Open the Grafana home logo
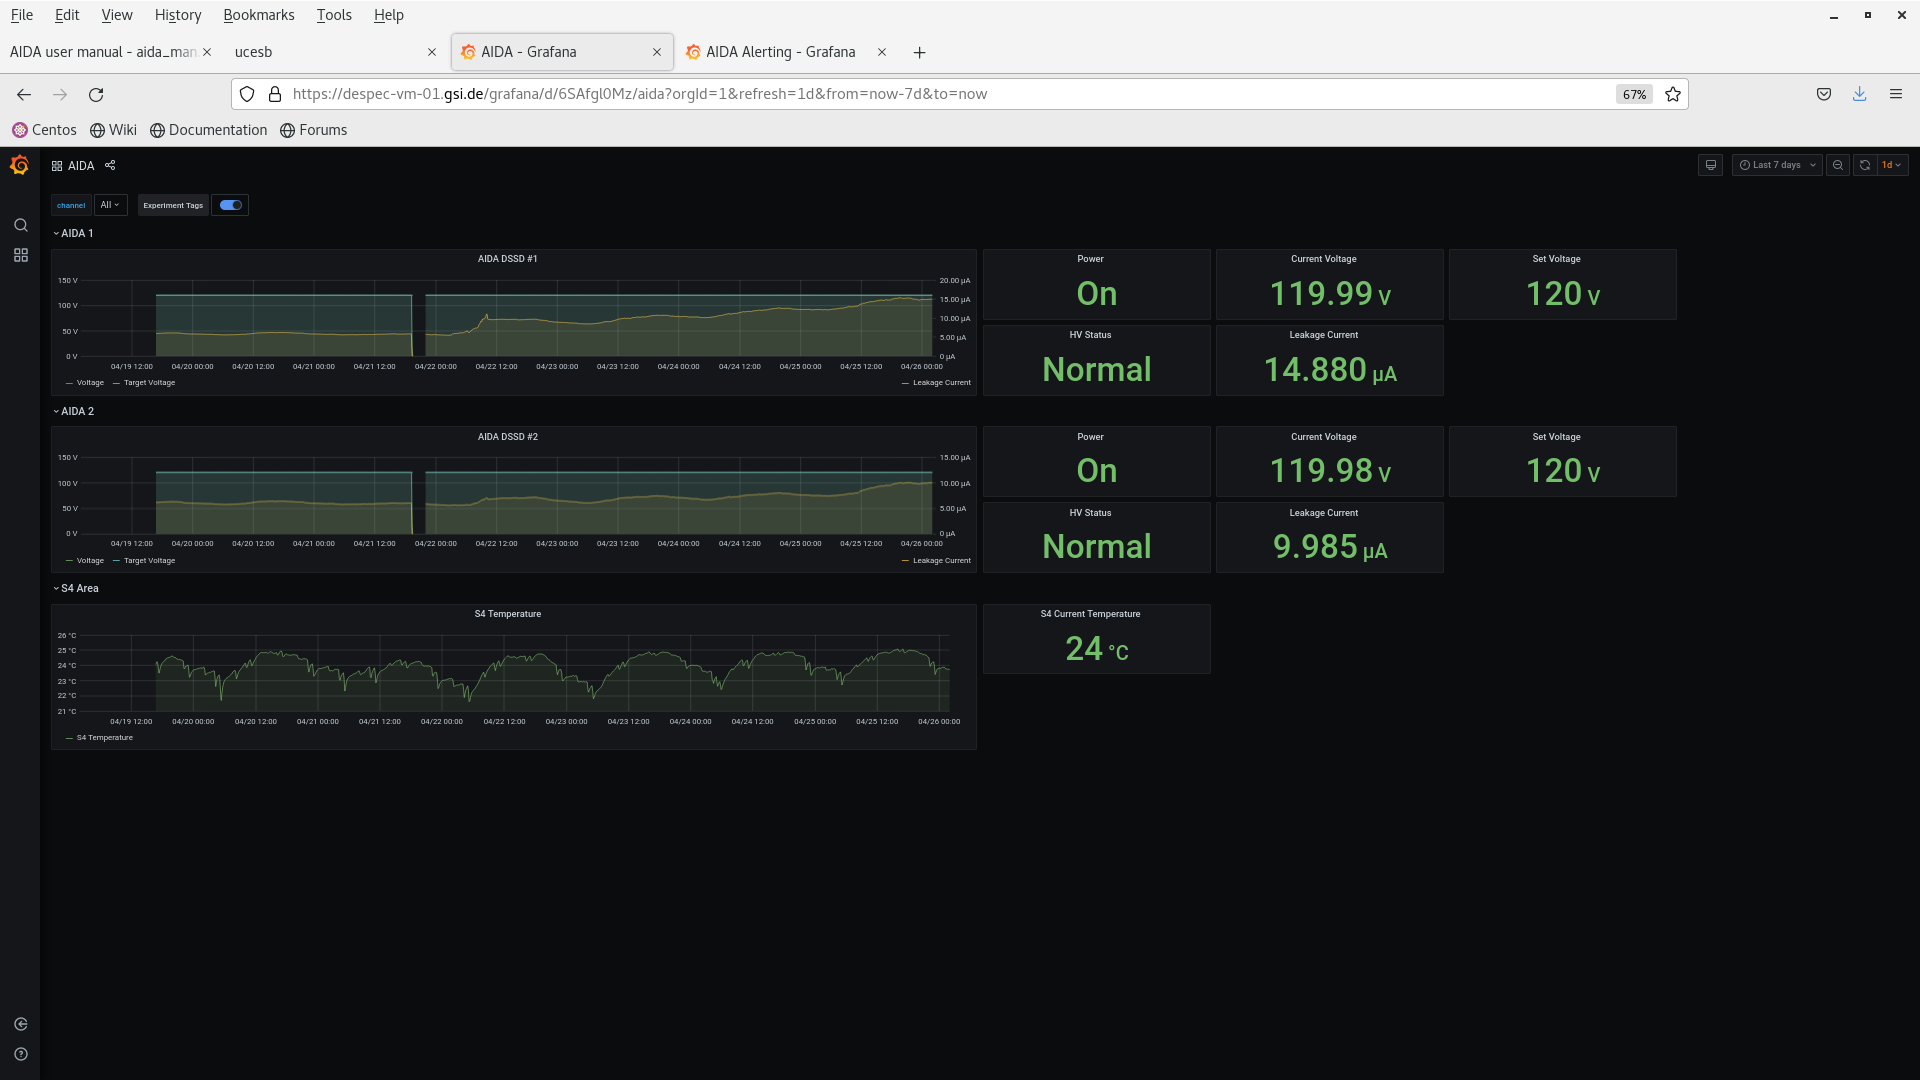Image resolution: width=1920 pixels, height=1080 pixels. (x=19, y=165)
